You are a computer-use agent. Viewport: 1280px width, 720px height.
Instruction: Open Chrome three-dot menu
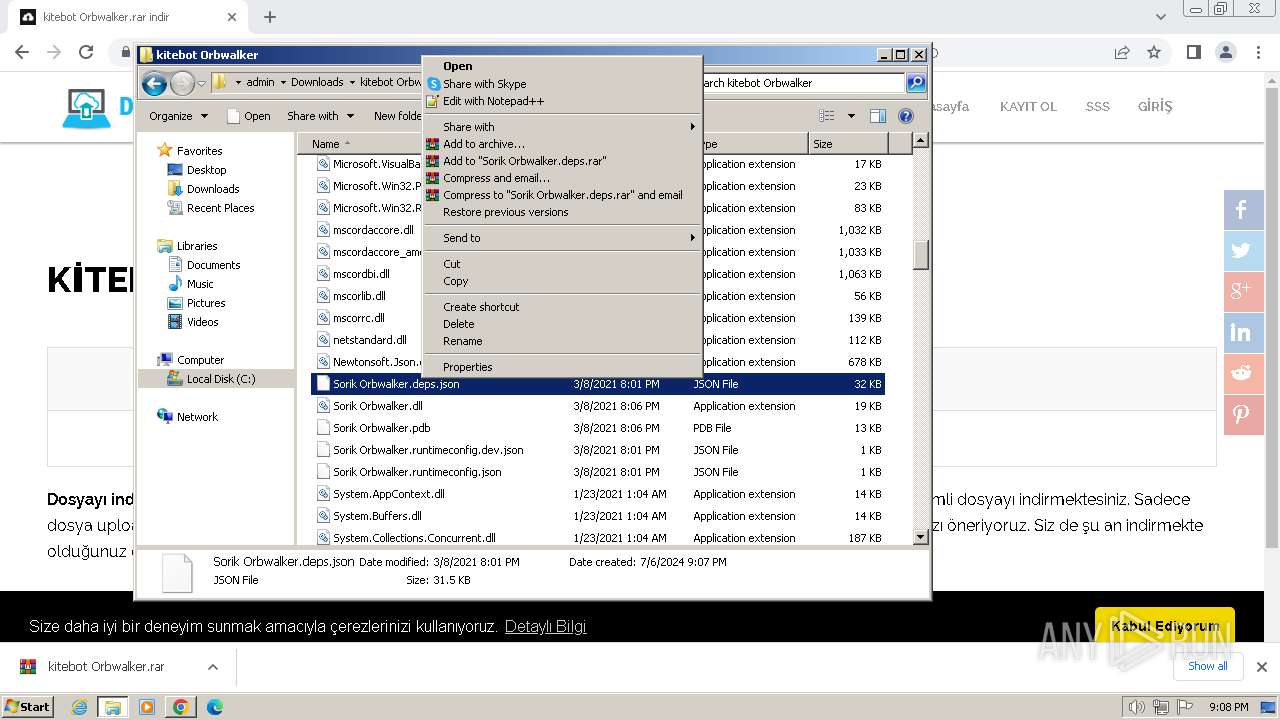pyautogui.click(x=1260, y=52)
